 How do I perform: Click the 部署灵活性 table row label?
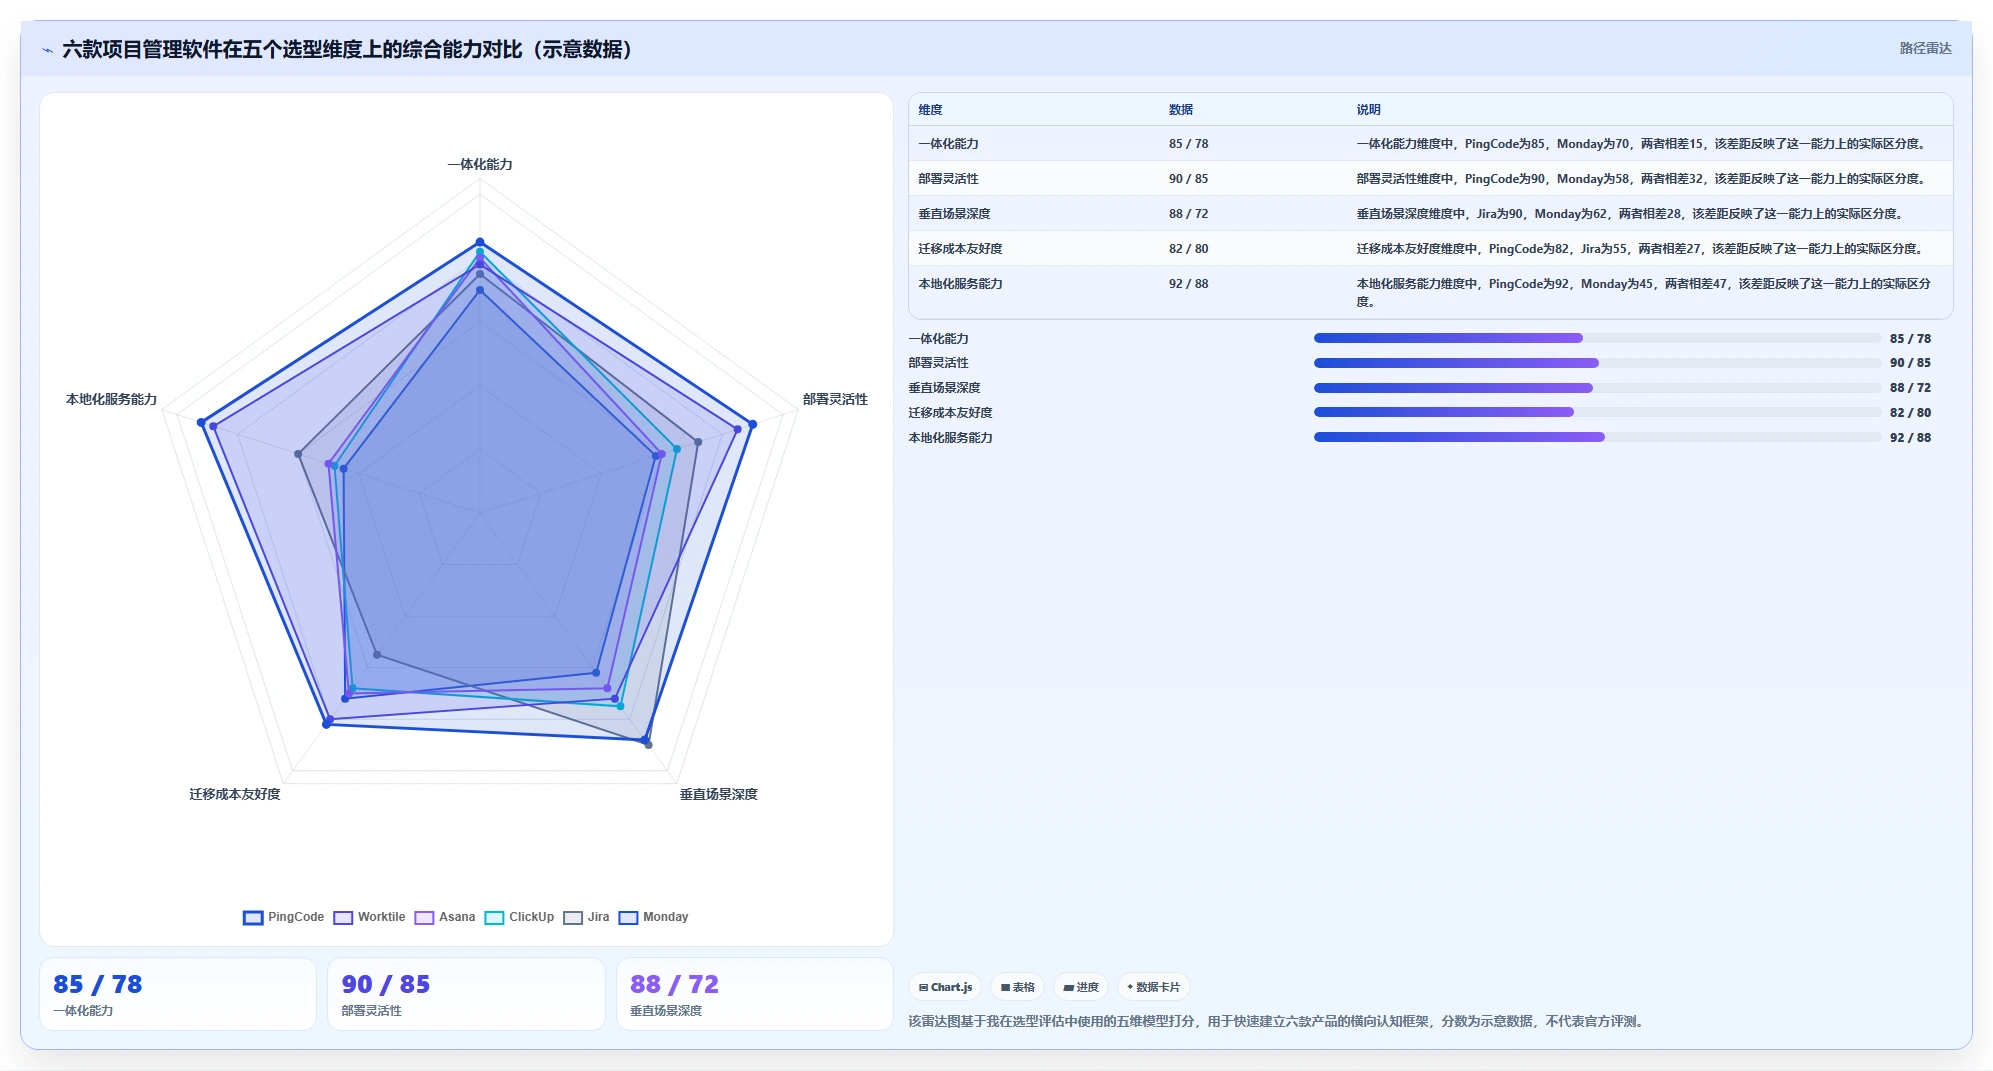coord(948,179)
